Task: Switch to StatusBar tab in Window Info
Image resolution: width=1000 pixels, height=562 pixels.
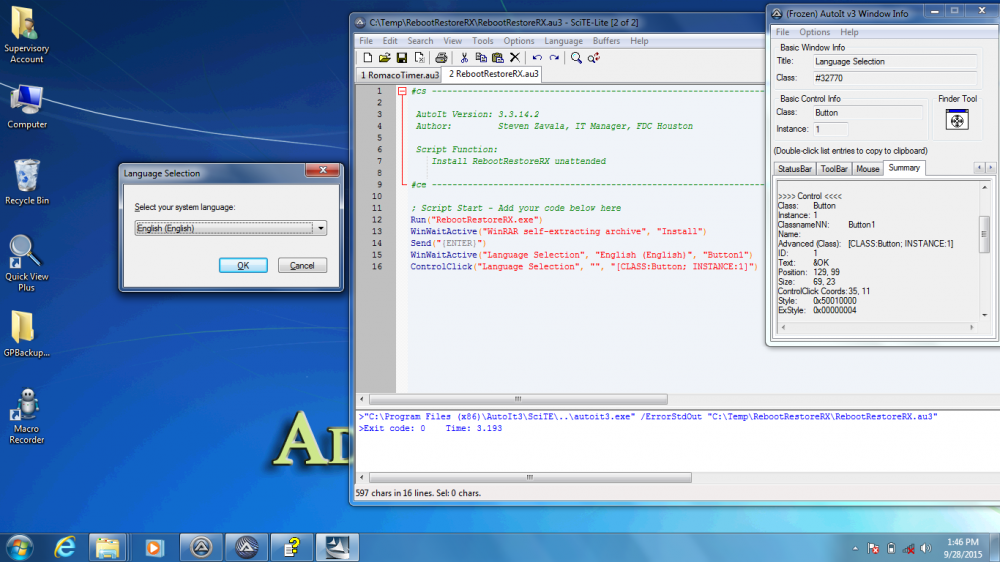Action: pos(795,169)
